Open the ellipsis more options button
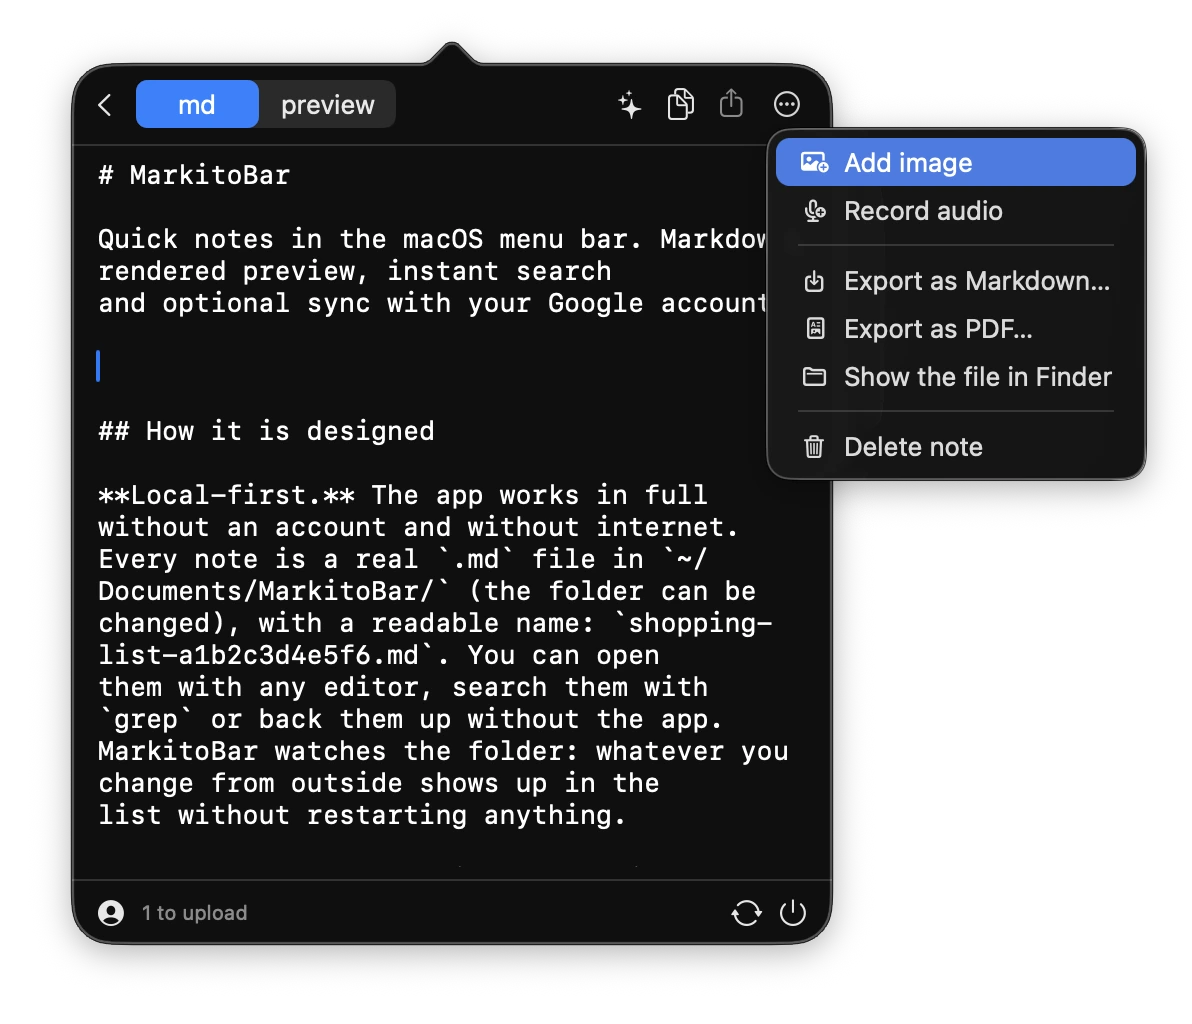The width and height of the screenshot is (1192, 1024). pos(787,104)
